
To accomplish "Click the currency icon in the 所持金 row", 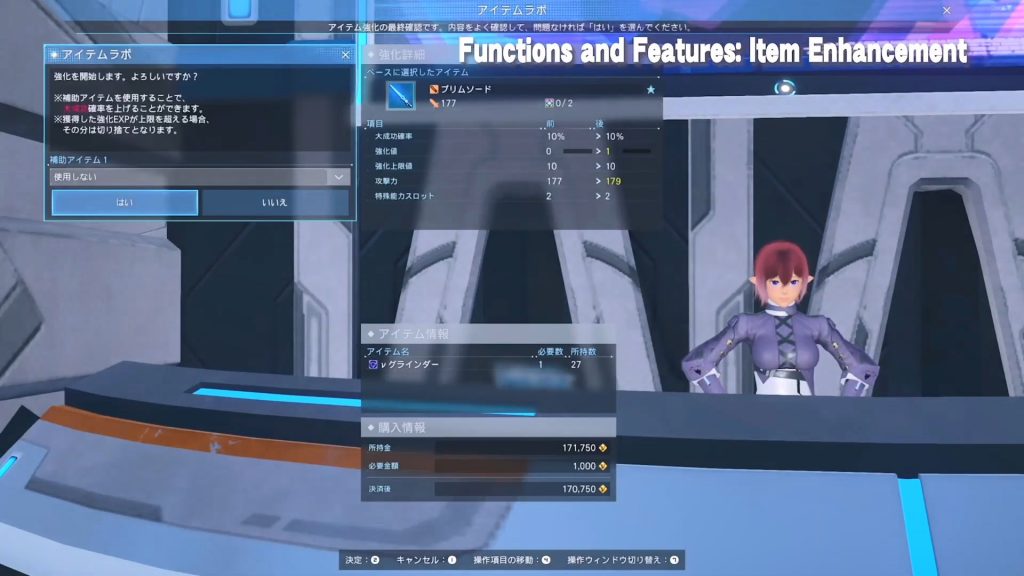I will coord(603,448).
